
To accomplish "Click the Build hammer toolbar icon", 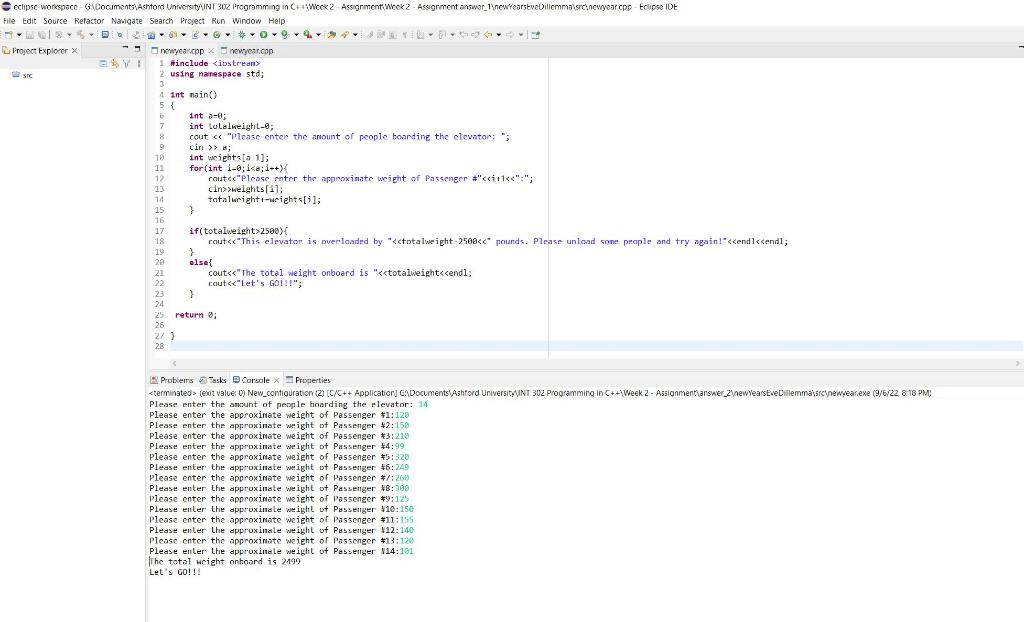I will pos(81,35).
